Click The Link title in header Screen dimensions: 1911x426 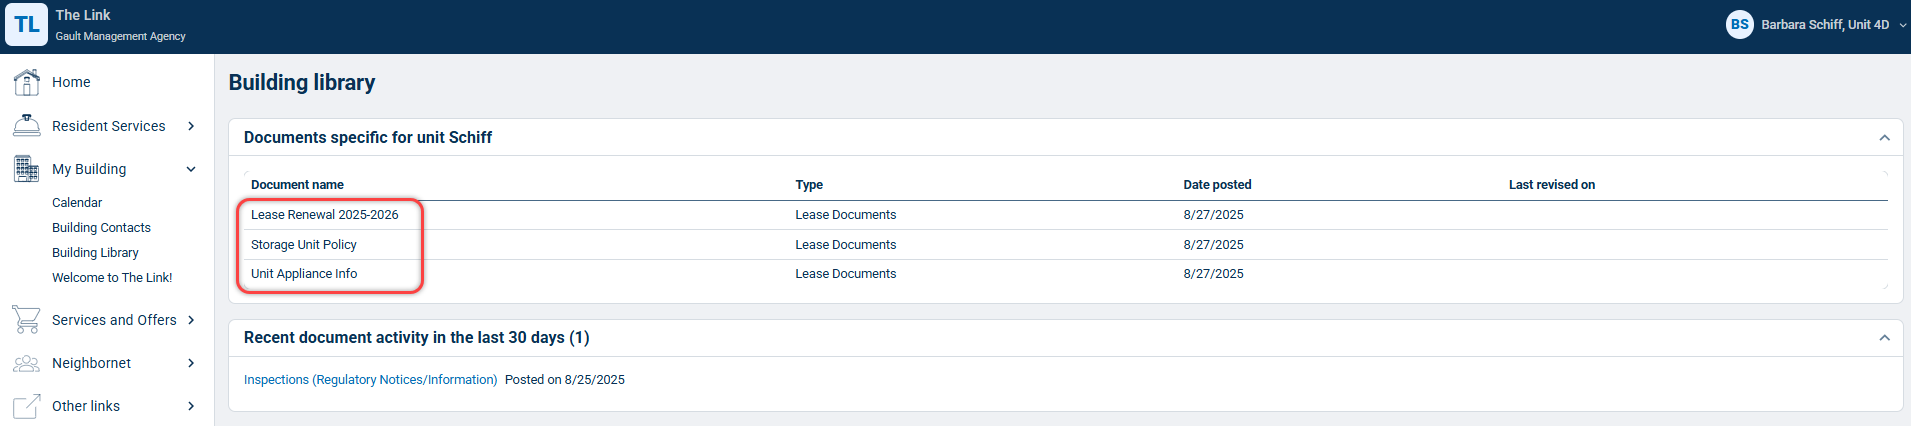[83, 15]
